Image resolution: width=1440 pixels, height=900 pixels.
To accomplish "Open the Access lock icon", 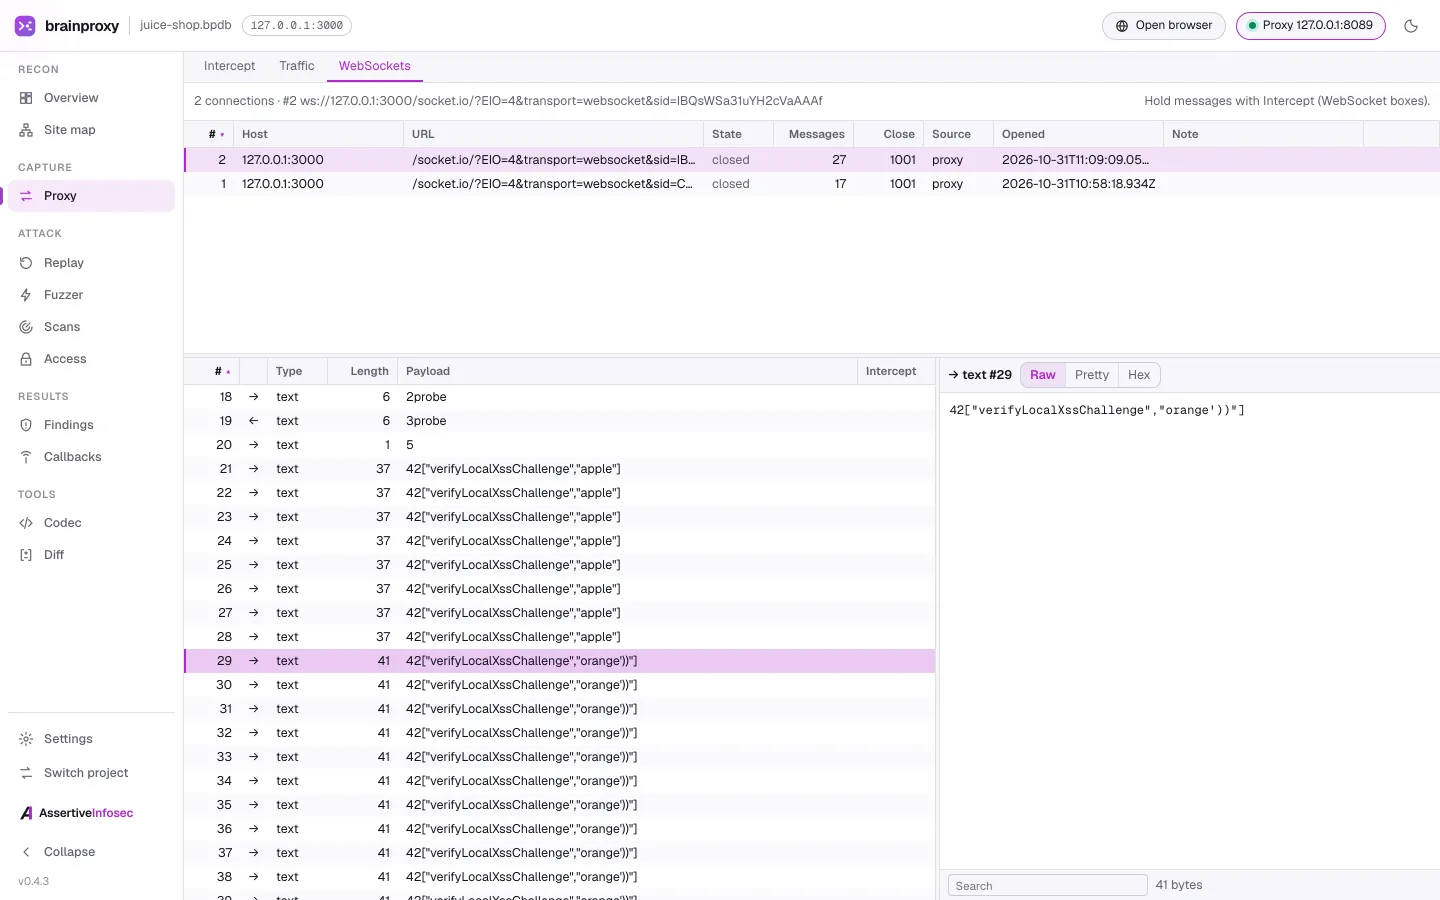I will 26,359.
